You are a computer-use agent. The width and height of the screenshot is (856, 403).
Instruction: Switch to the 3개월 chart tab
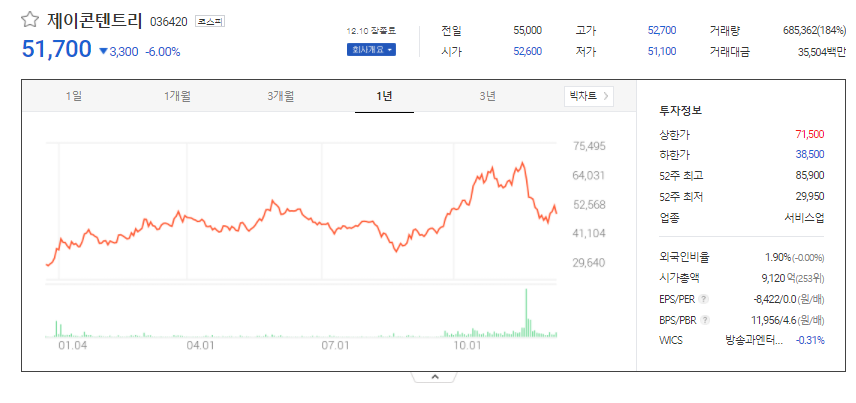(x=281, y=97)
